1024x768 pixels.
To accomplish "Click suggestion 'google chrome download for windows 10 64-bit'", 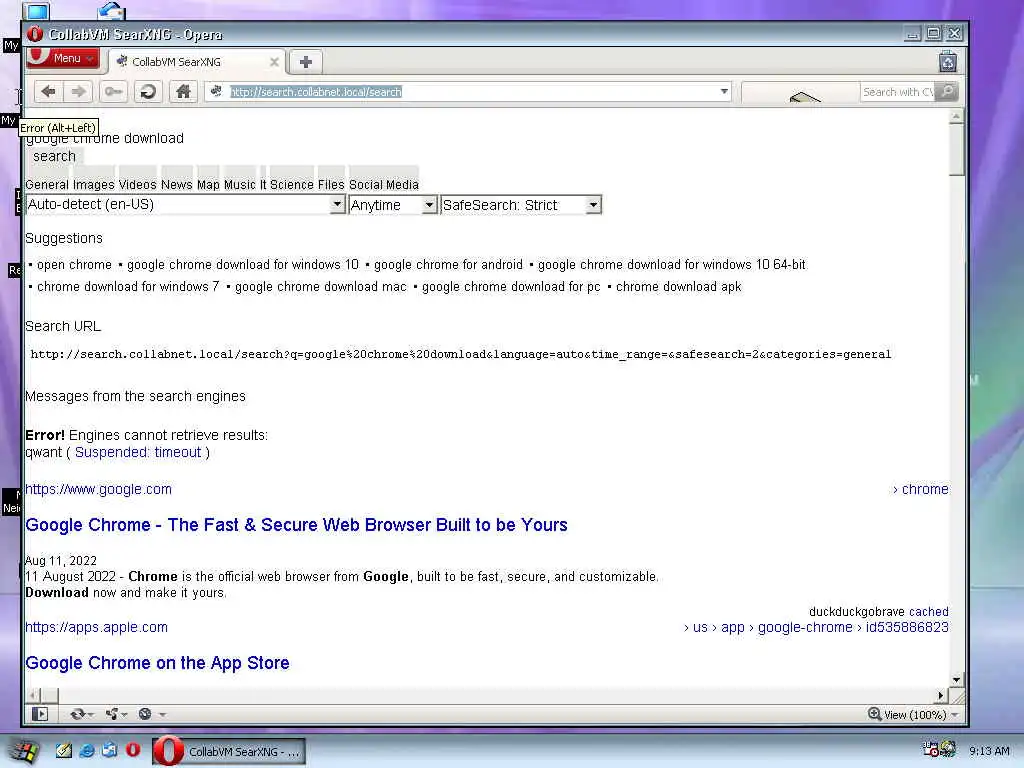I will tap(672, 264).
